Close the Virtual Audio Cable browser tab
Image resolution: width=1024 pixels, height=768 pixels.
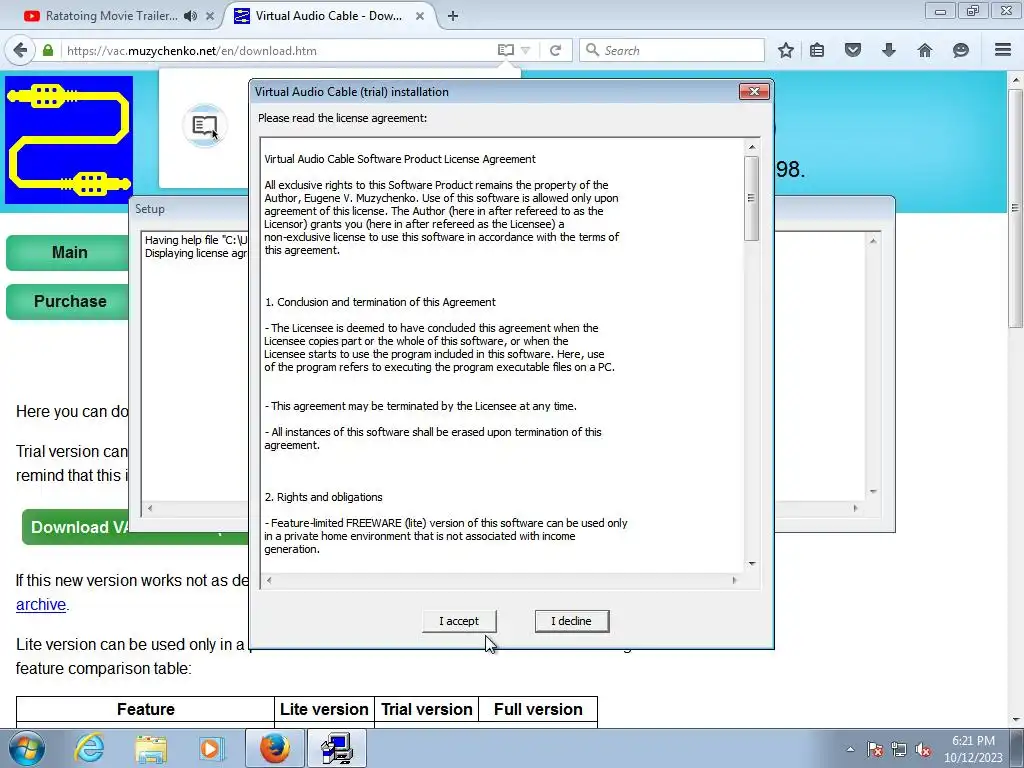tap(420, 16)
